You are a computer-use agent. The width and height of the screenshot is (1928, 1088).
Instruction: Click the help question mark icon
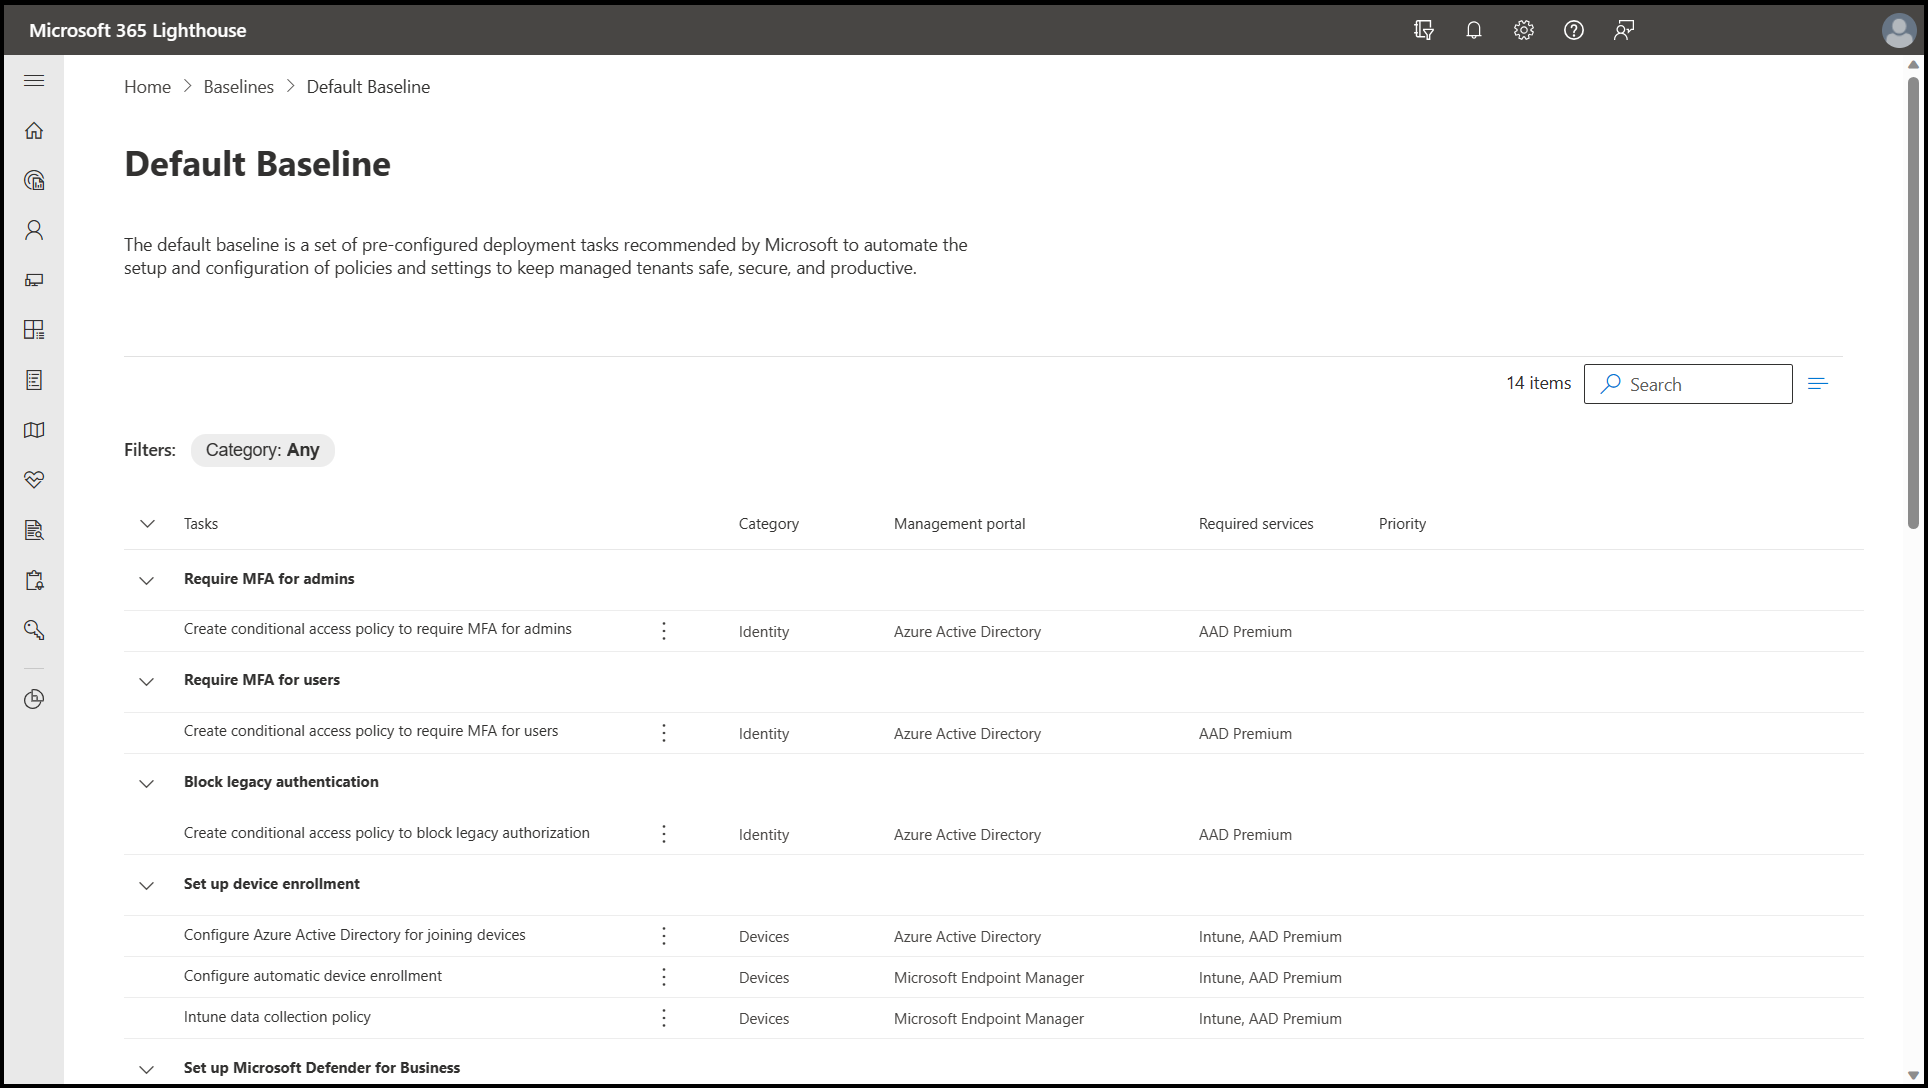[1573, 30]
